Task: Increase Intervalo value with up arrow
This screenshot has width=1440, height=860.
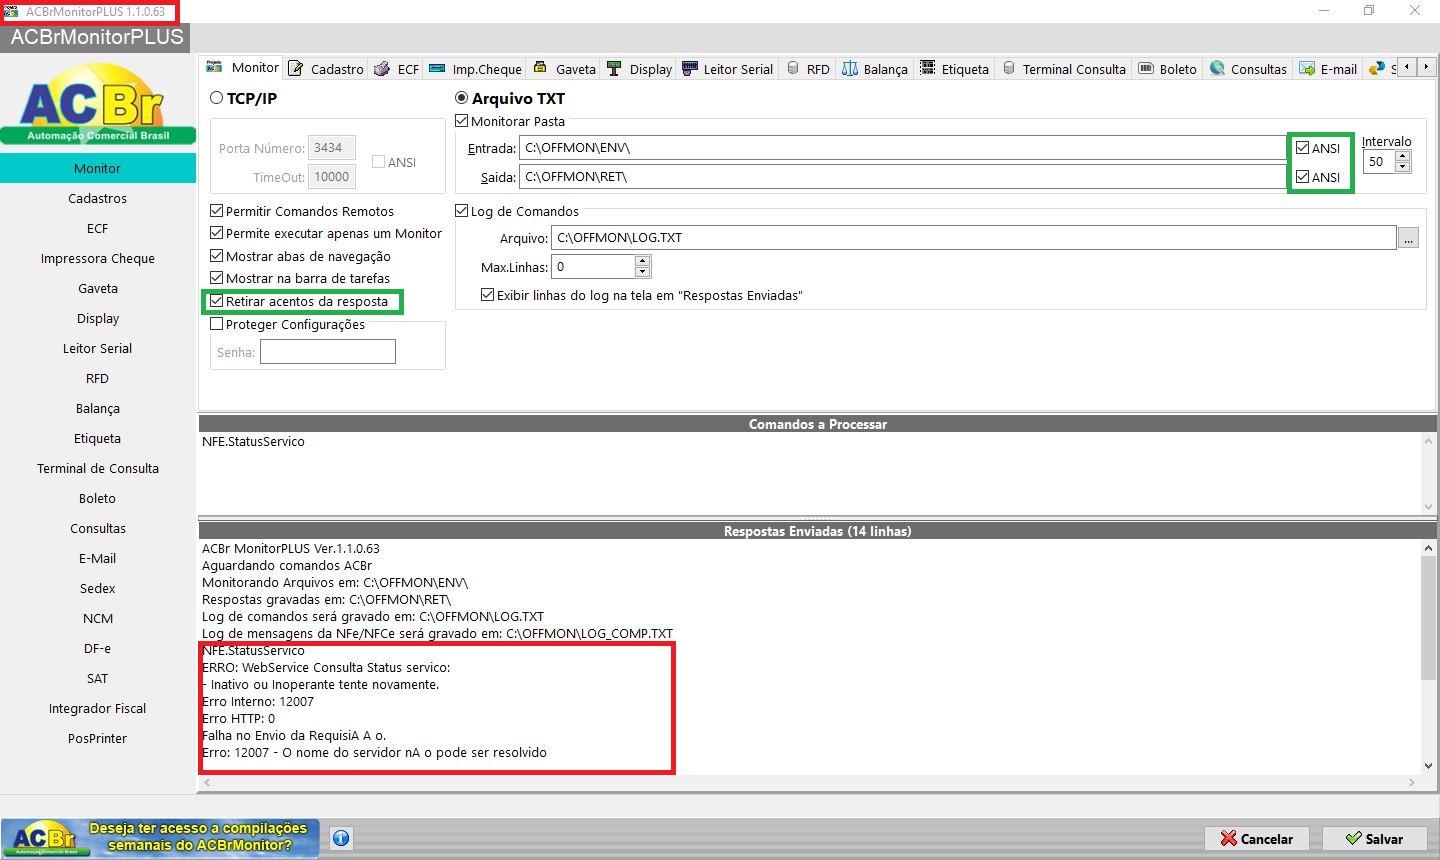Action: (1402, 156)
